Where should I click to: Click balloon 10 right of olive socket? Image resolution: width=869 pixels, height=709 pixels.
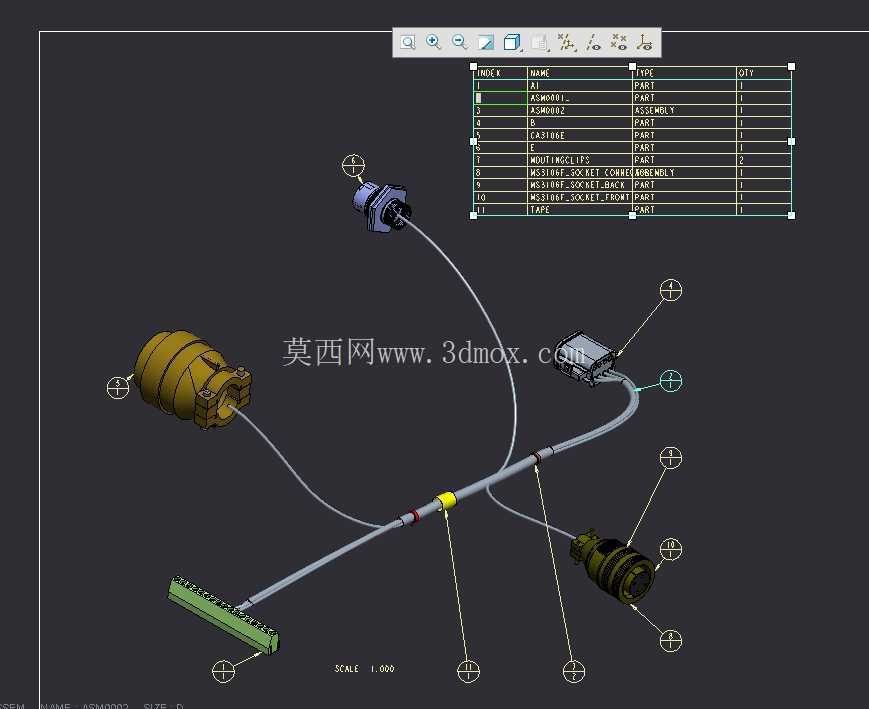(671, 549)
